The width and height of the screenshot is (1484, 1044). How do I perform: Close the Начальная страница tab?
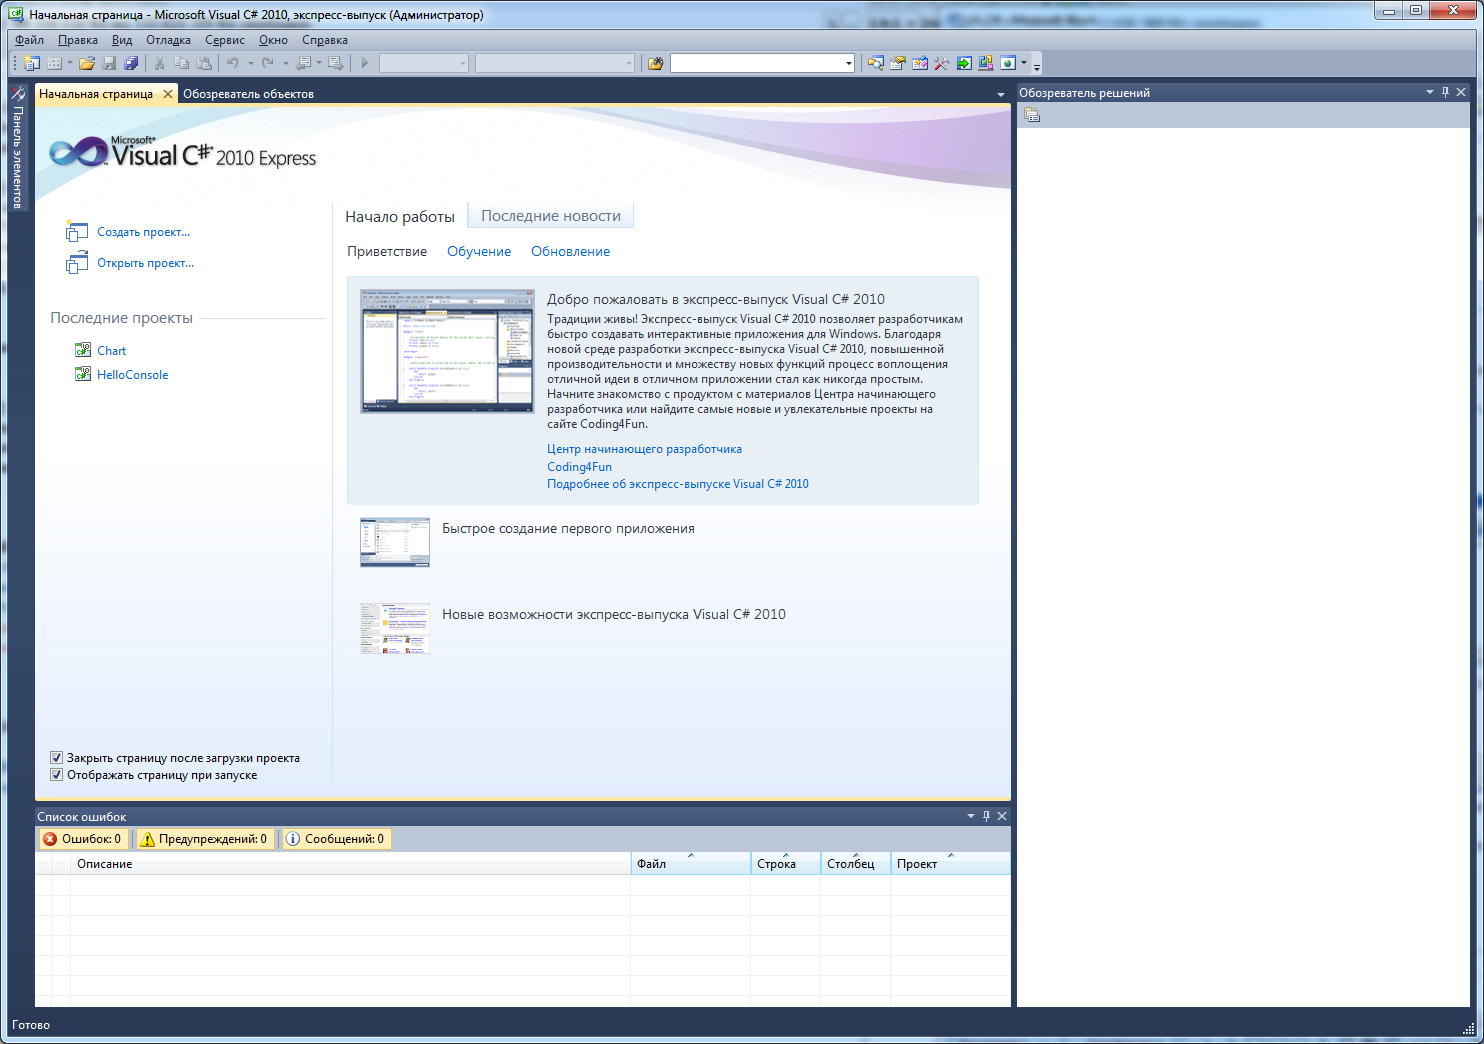[x=168, y=94]
